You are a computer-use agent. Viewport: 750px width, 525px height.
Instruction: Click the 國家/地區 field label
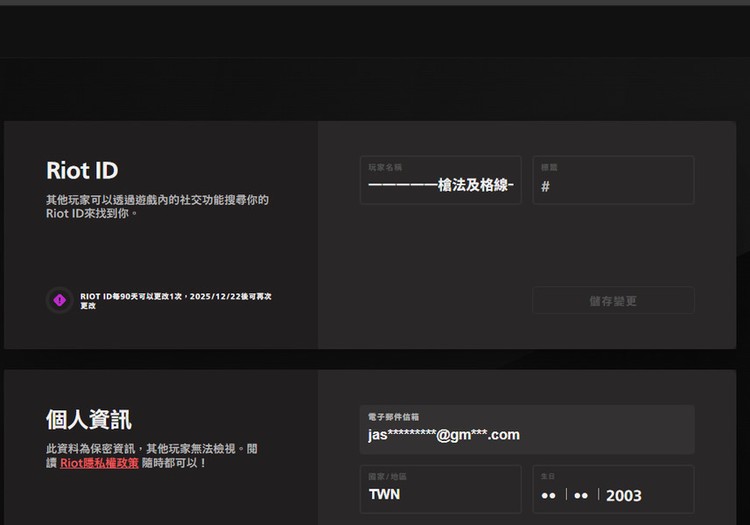click(387, 477)
